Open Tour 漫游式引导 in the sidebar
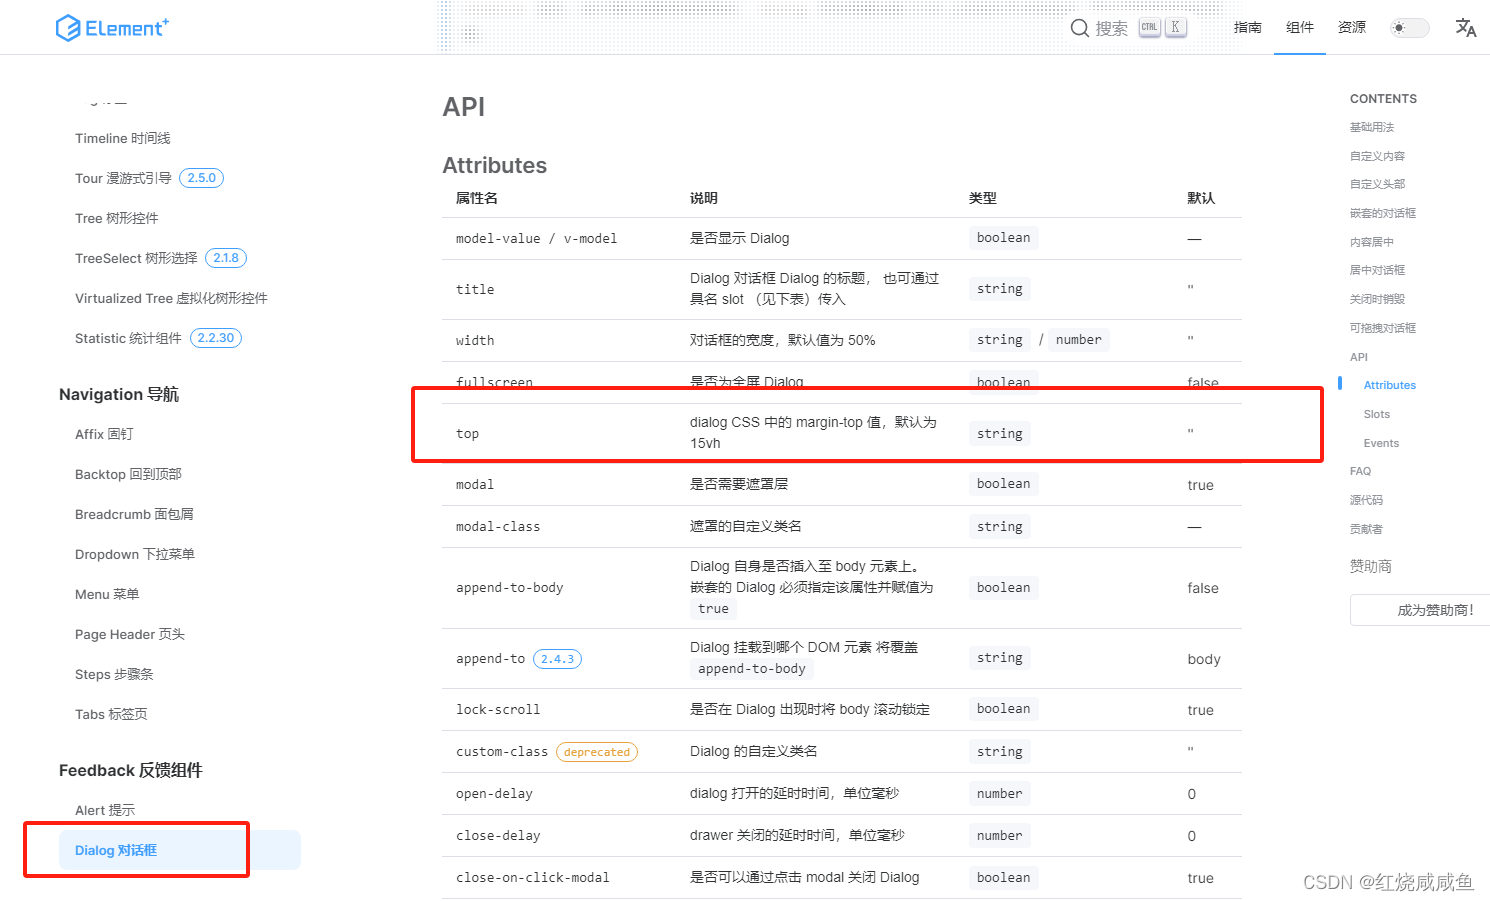Image resolution: width=1490 pixels, height=901 pixels. [123, 178]
